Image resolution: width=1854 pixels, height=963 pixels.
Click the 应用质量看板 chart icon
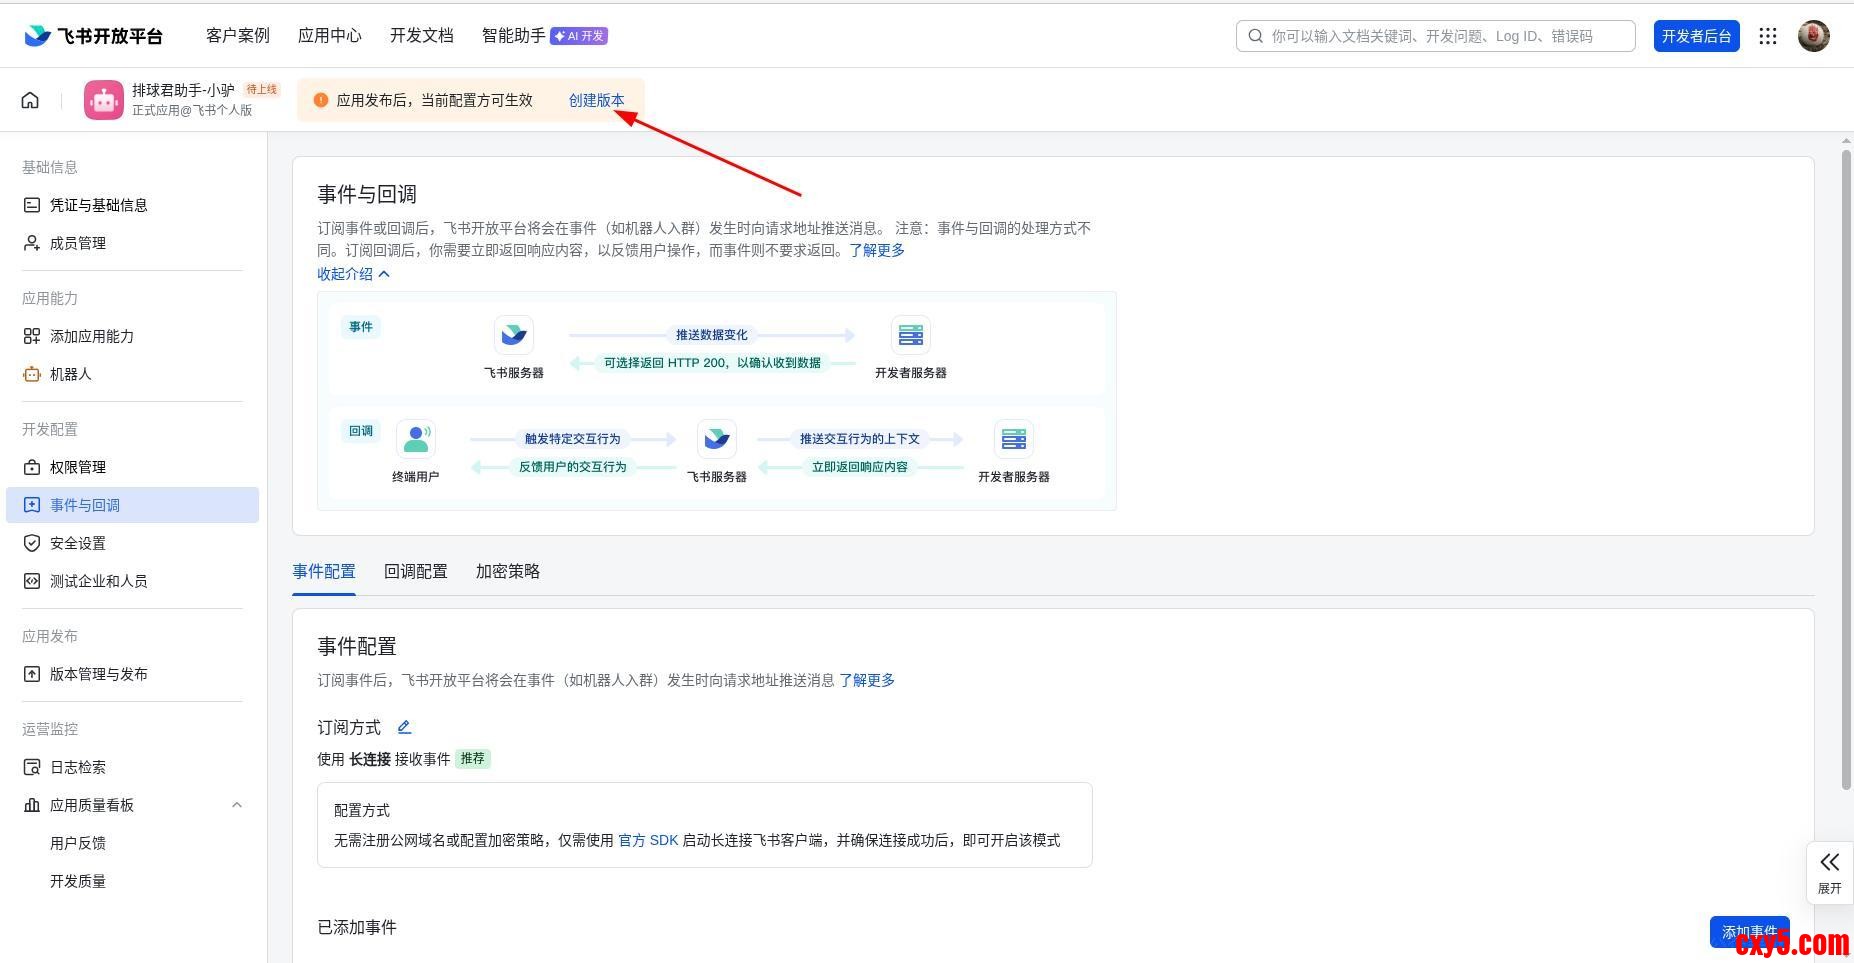(x=32, y=805)
